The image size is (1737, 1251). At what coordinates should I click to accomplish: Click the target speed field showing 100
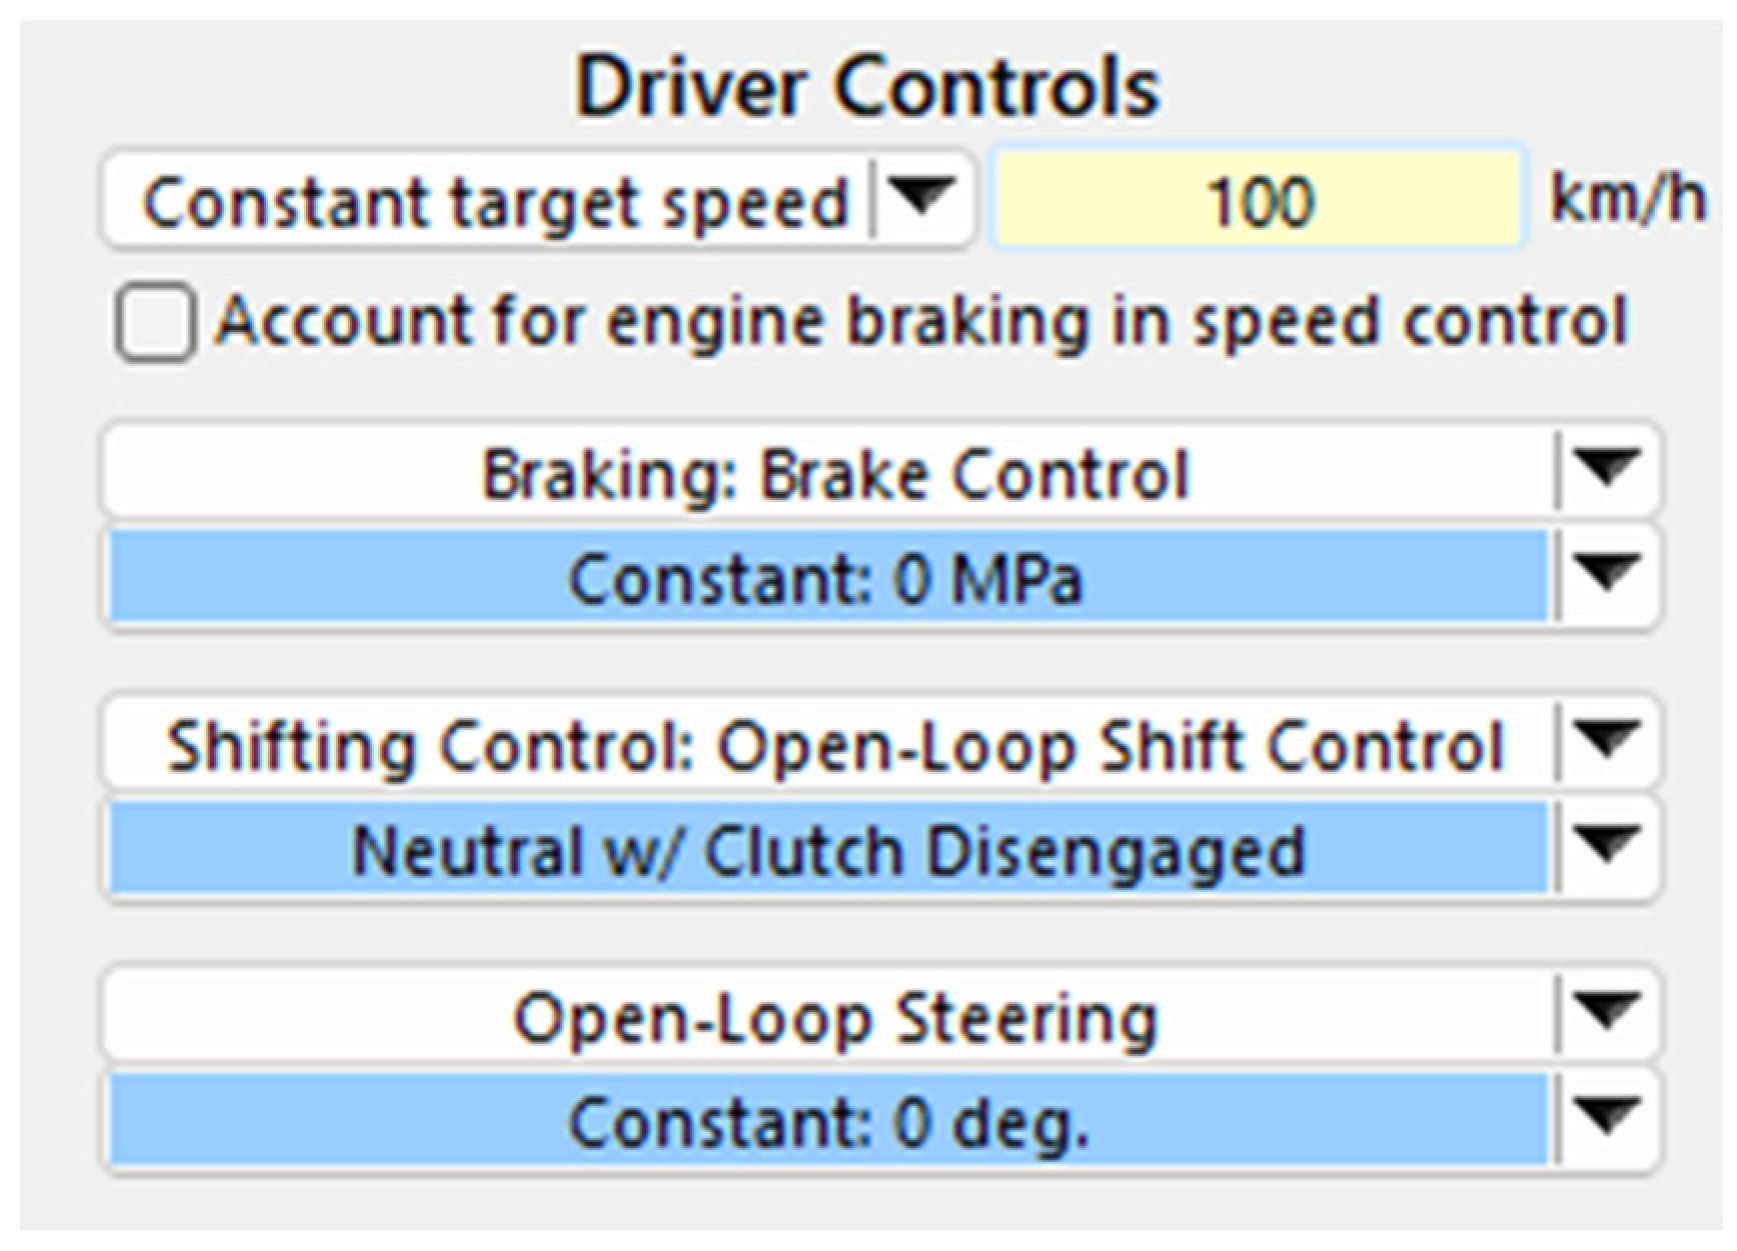click(x=1257, y=201)
